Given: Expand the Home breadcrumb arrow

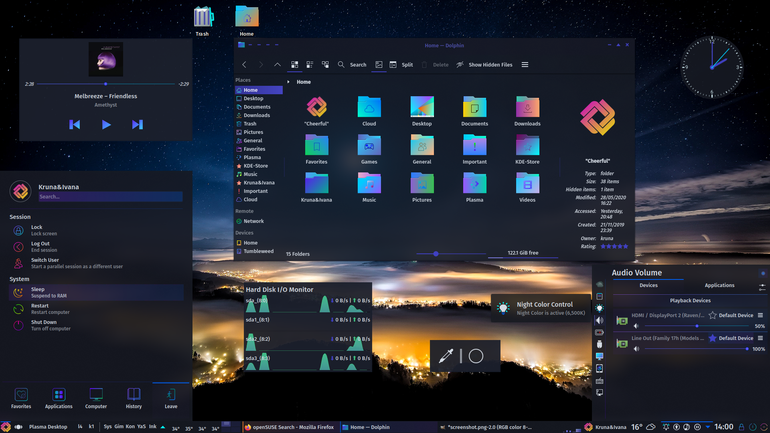Looking at the screenshot, I should click(288, 82).
